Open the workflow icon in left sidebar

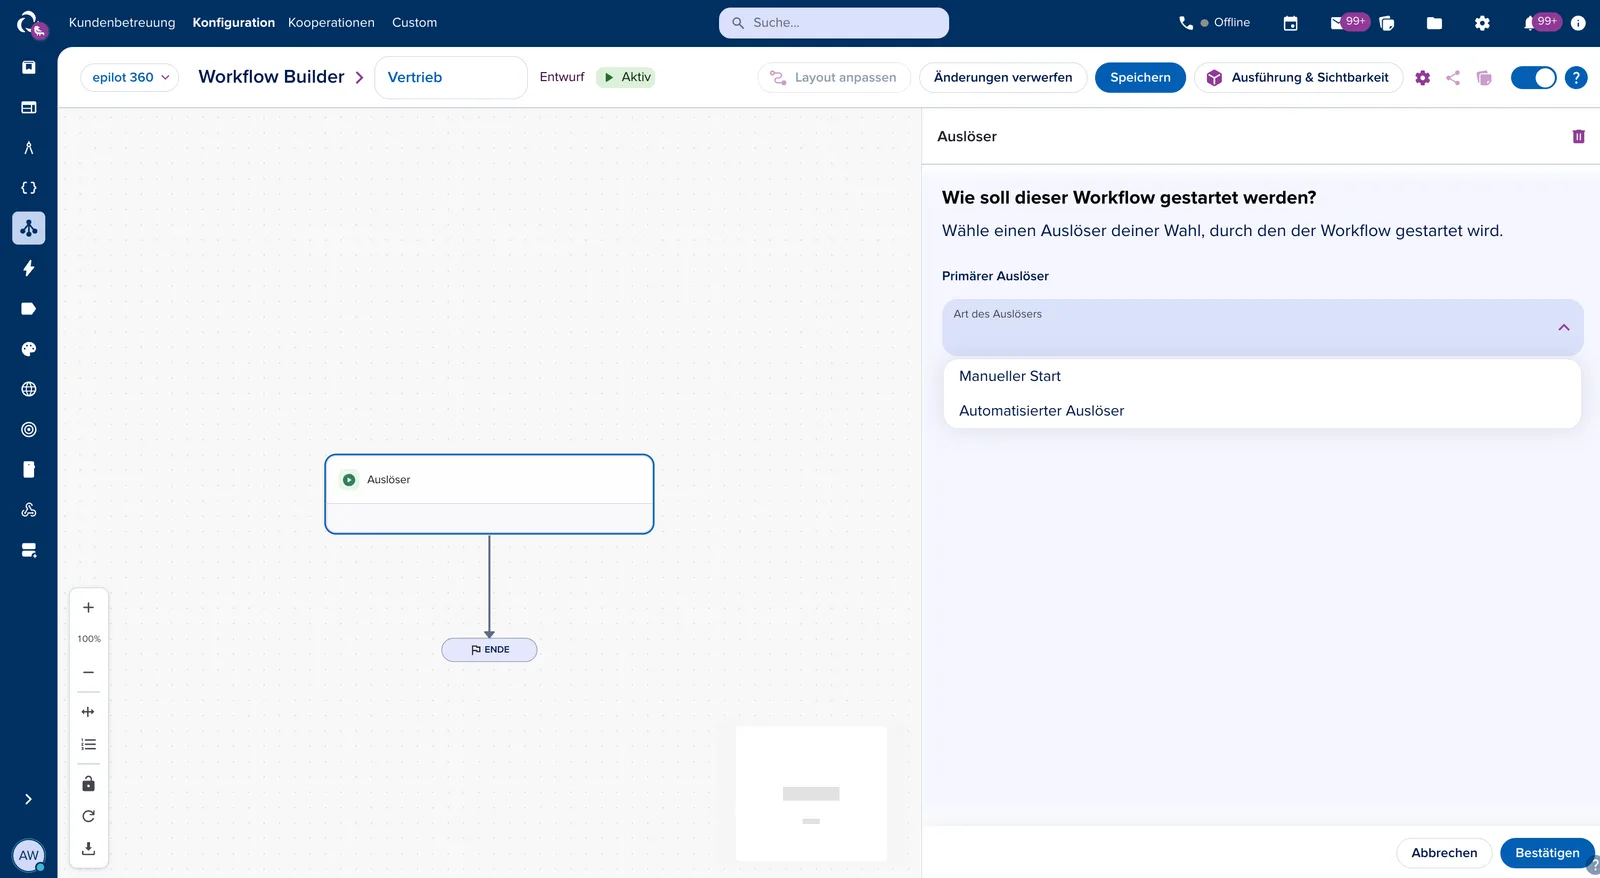coord(29,228)
